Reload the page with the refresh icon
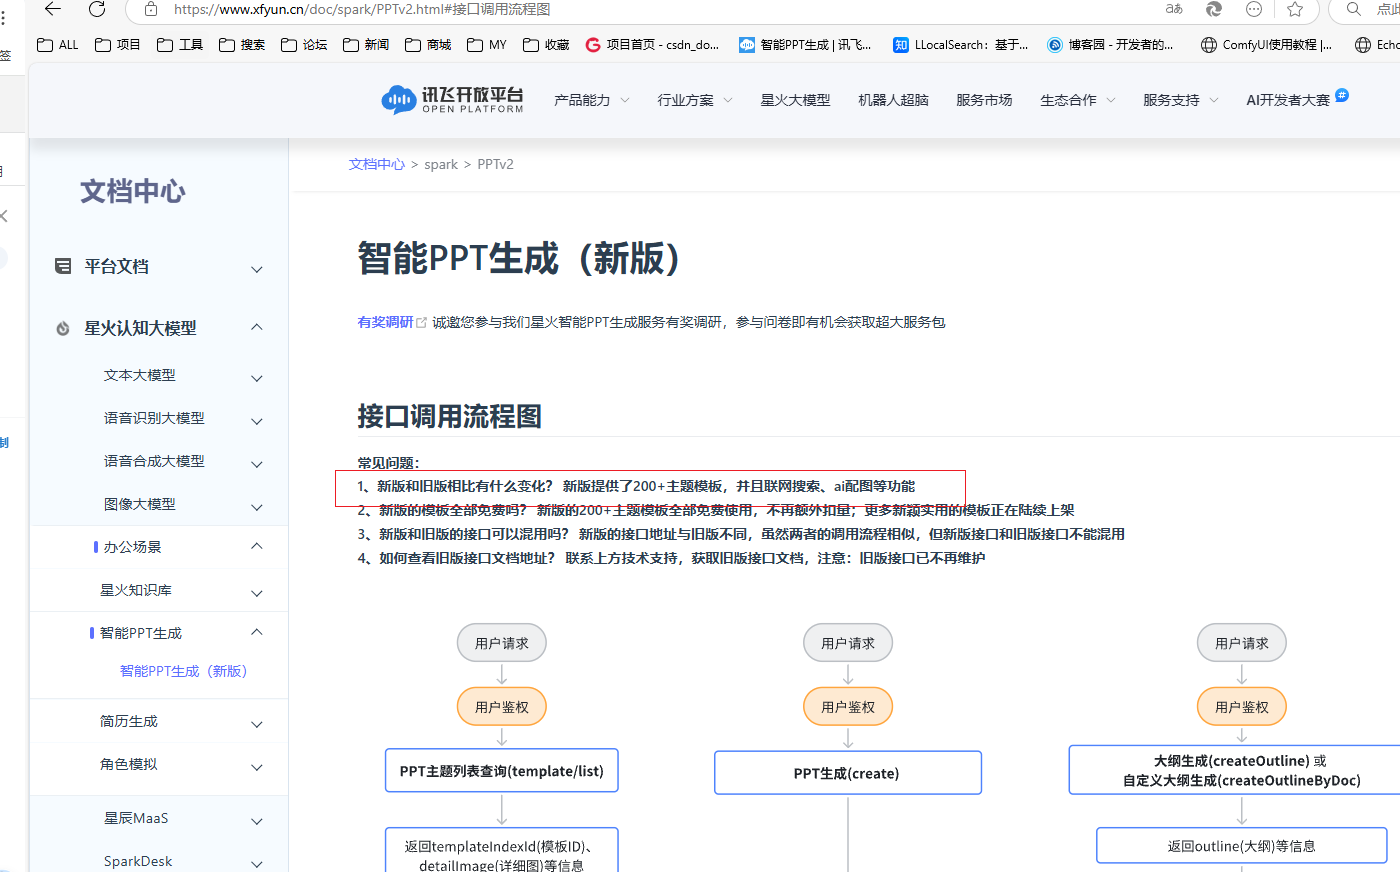 (97, 9)
